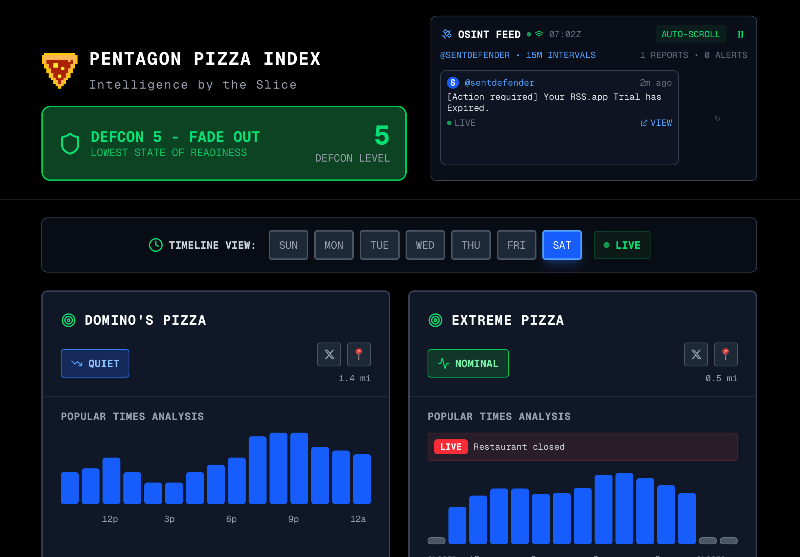Click '0.5 mi' distance text
The image size is (800, 557).
[x=721, y=378]
